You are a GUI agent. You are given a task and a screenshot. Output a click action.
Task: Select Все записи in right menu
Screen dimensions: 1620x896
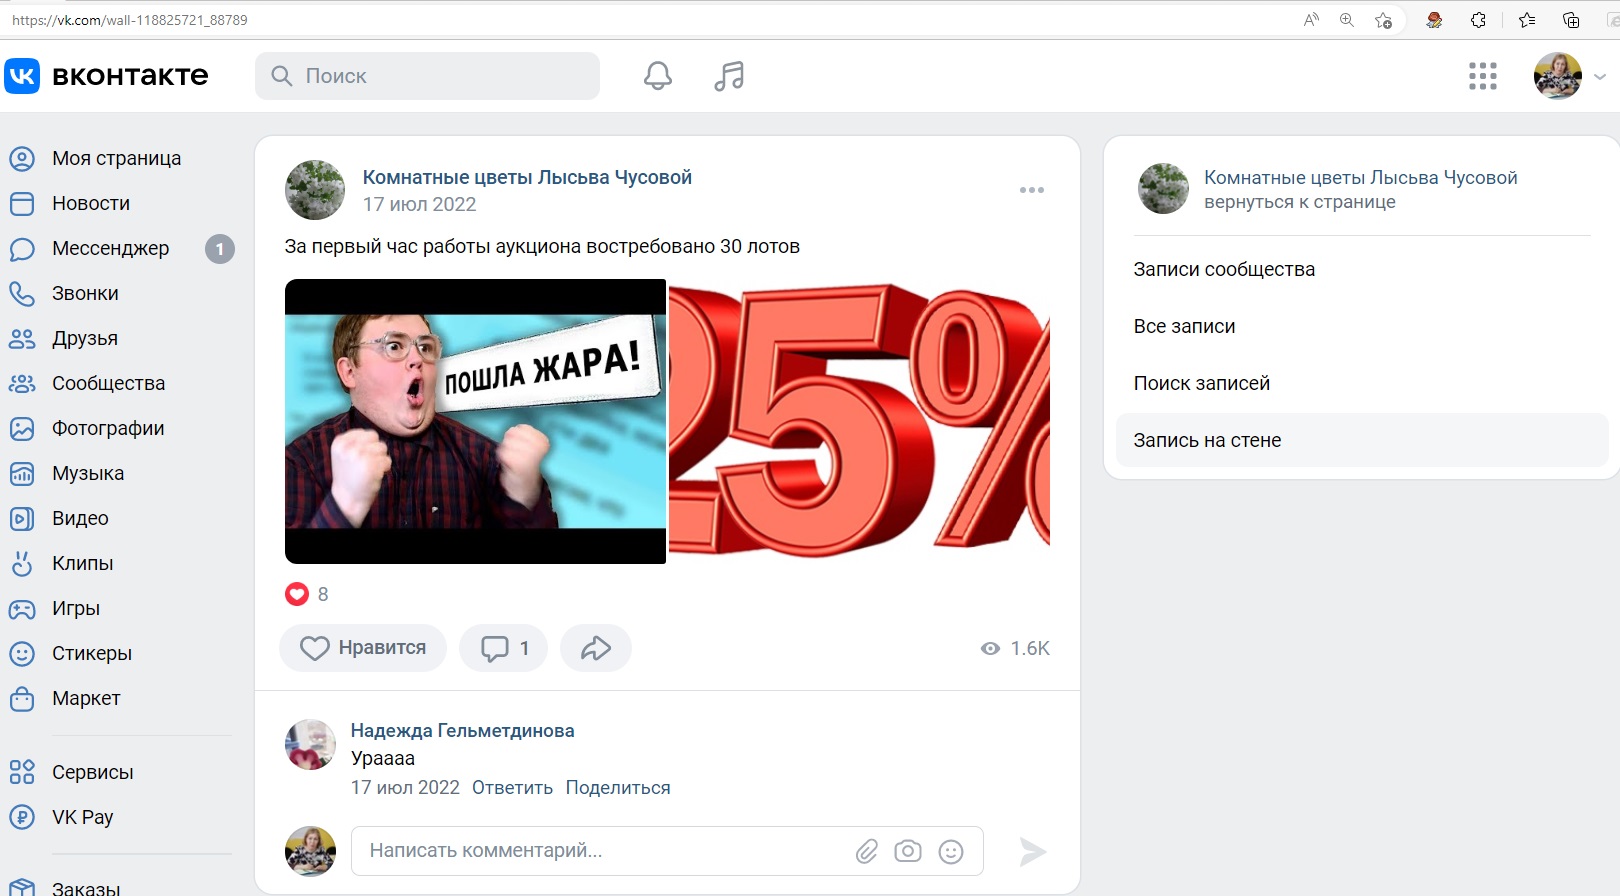1184,326
